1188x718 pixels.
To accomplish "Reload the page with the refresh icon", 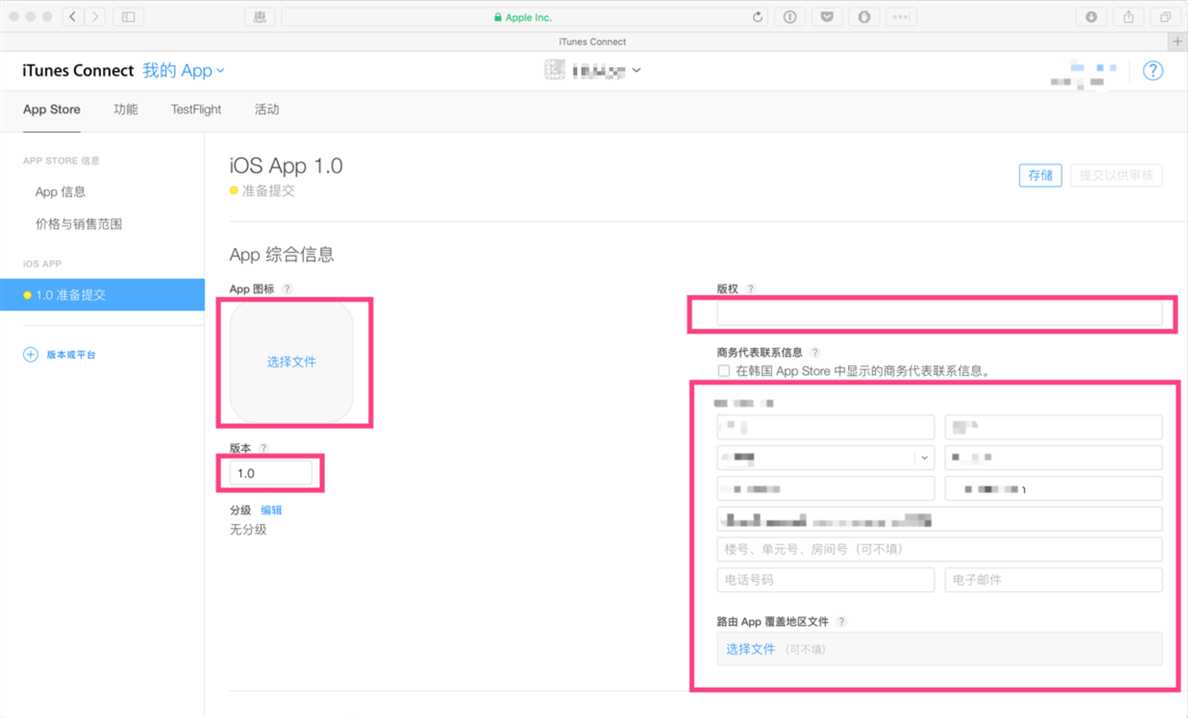I will 757,17.
